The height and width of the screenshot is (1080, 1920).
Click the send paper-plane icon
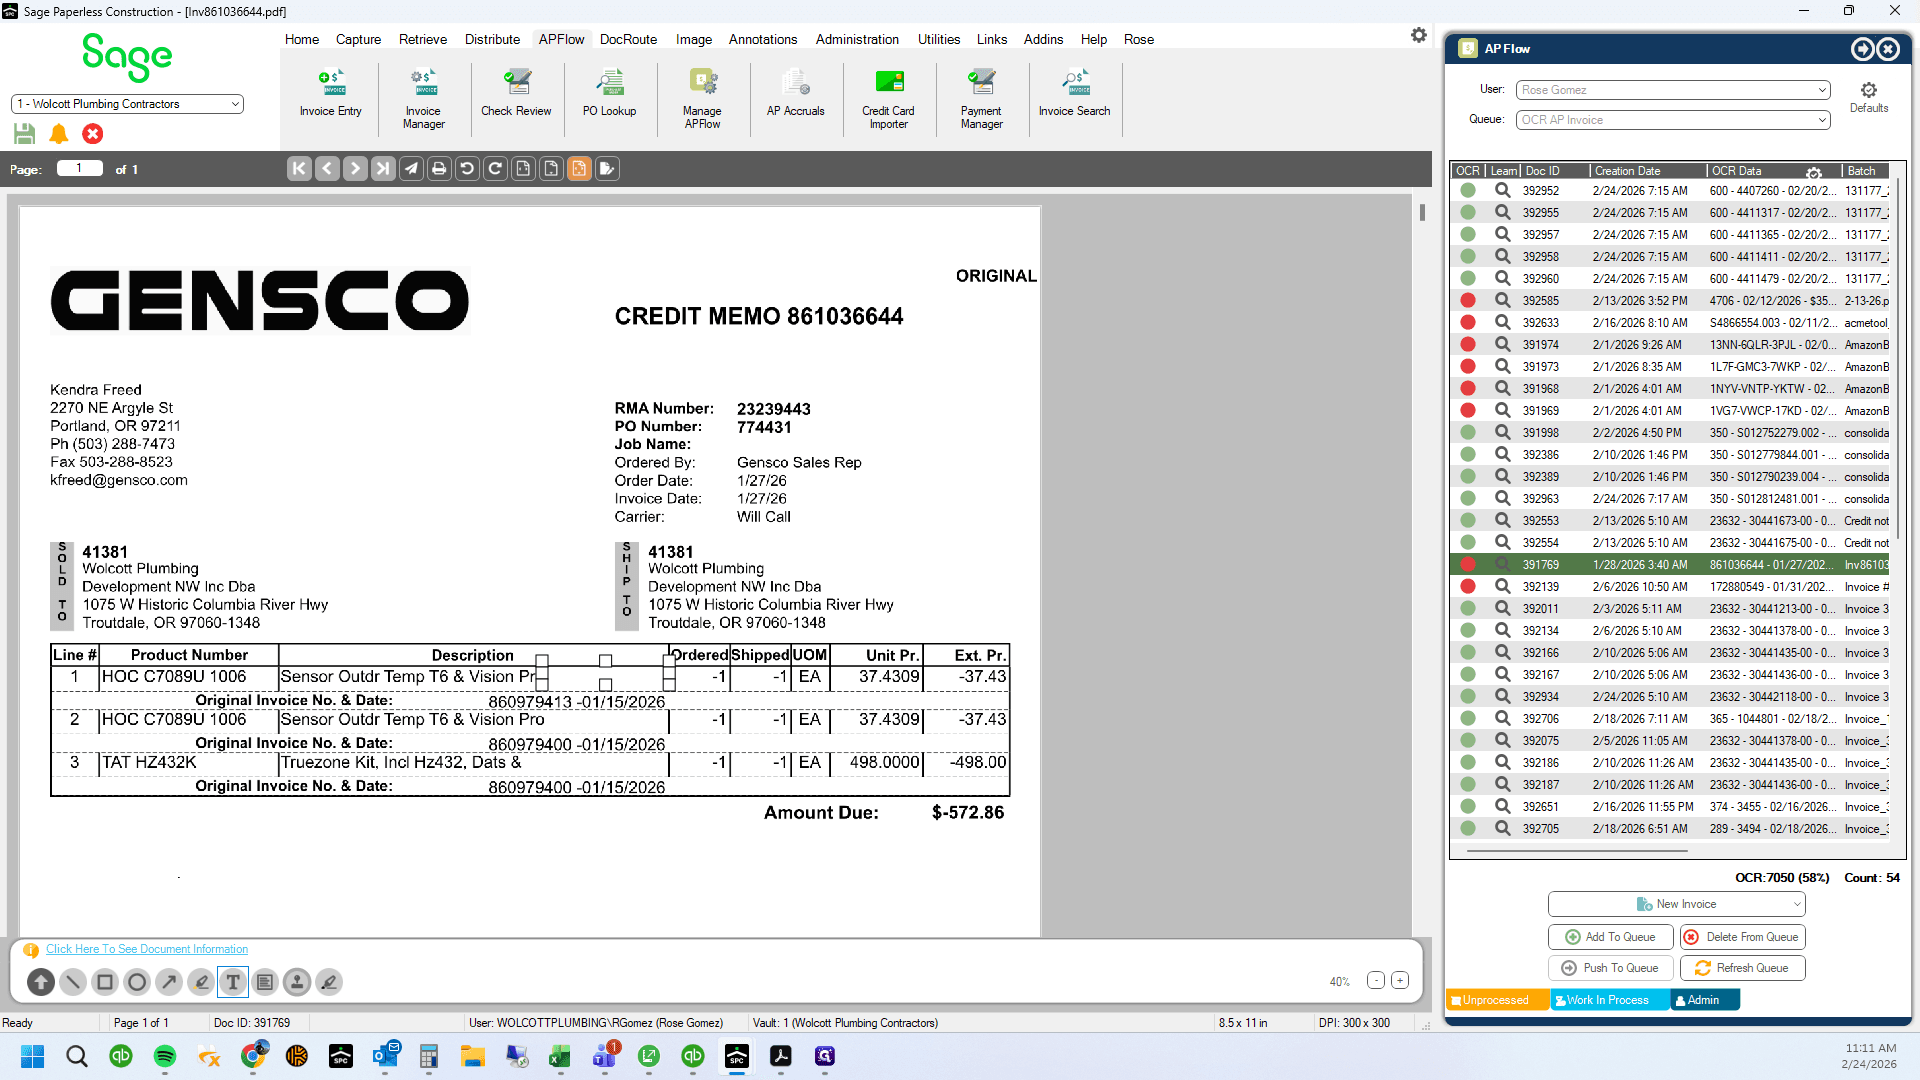411,169
